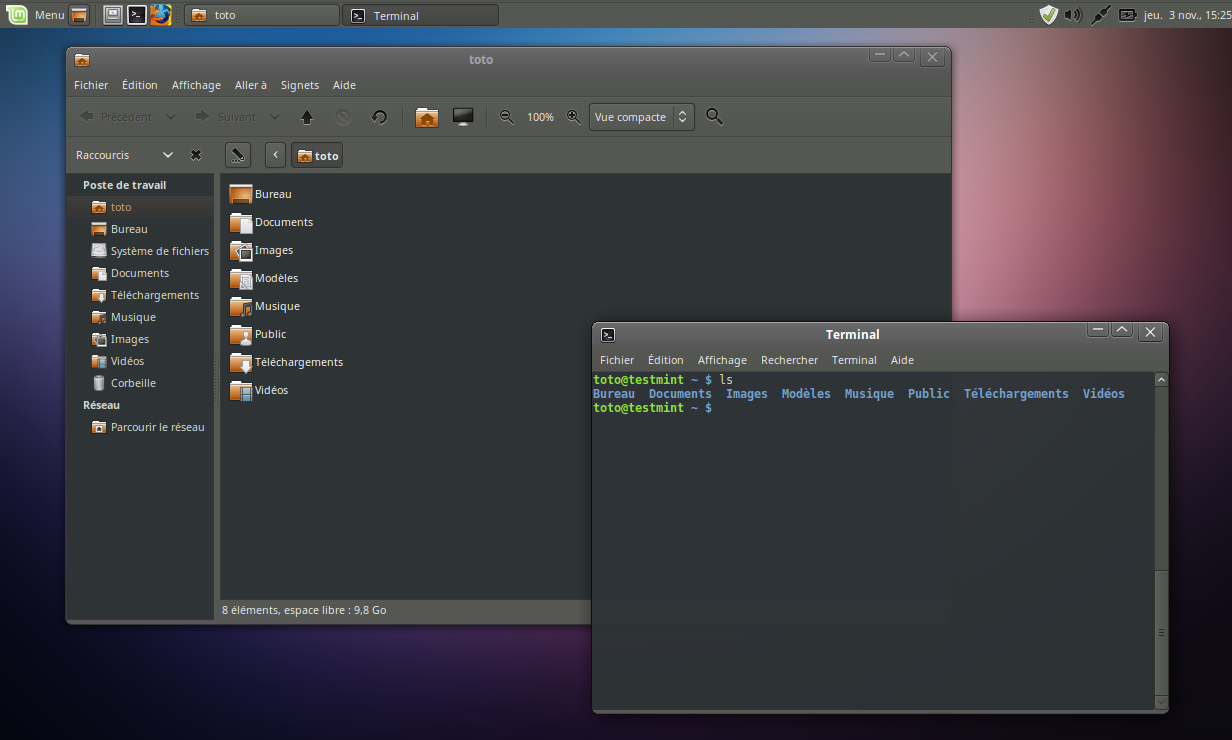Screen dimensions: 1232x740
Task: Open the Rechercher menu in Terminal
Action: coord(789,360)
